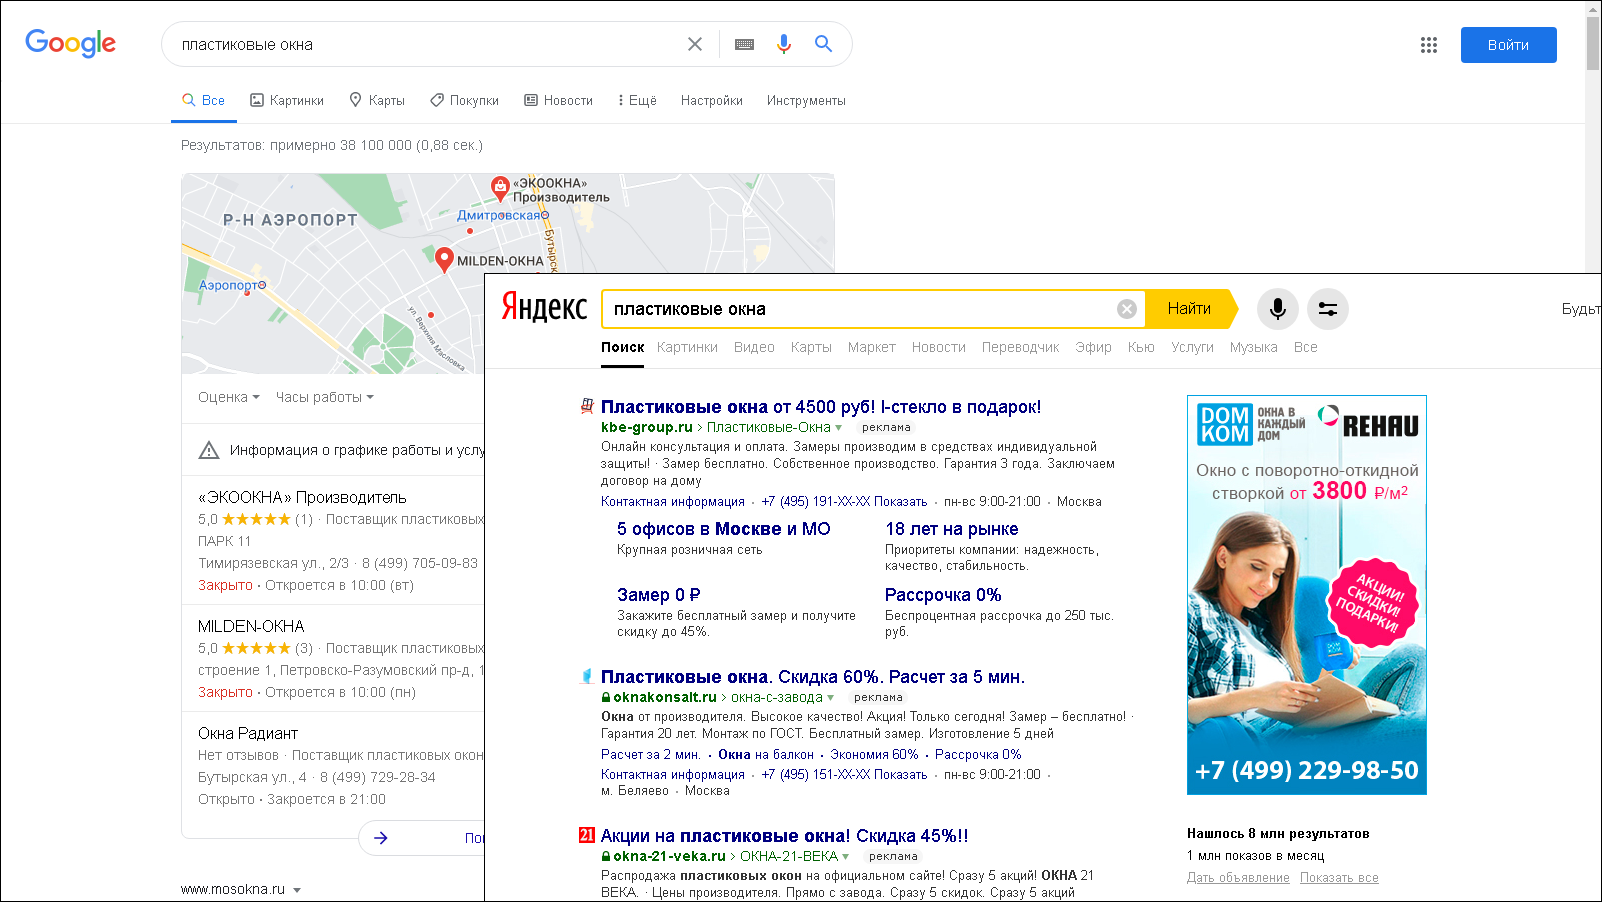Open 'Замер 0 ₽' sitelink
Screen dimensions: 1602x902
[658, 595]
